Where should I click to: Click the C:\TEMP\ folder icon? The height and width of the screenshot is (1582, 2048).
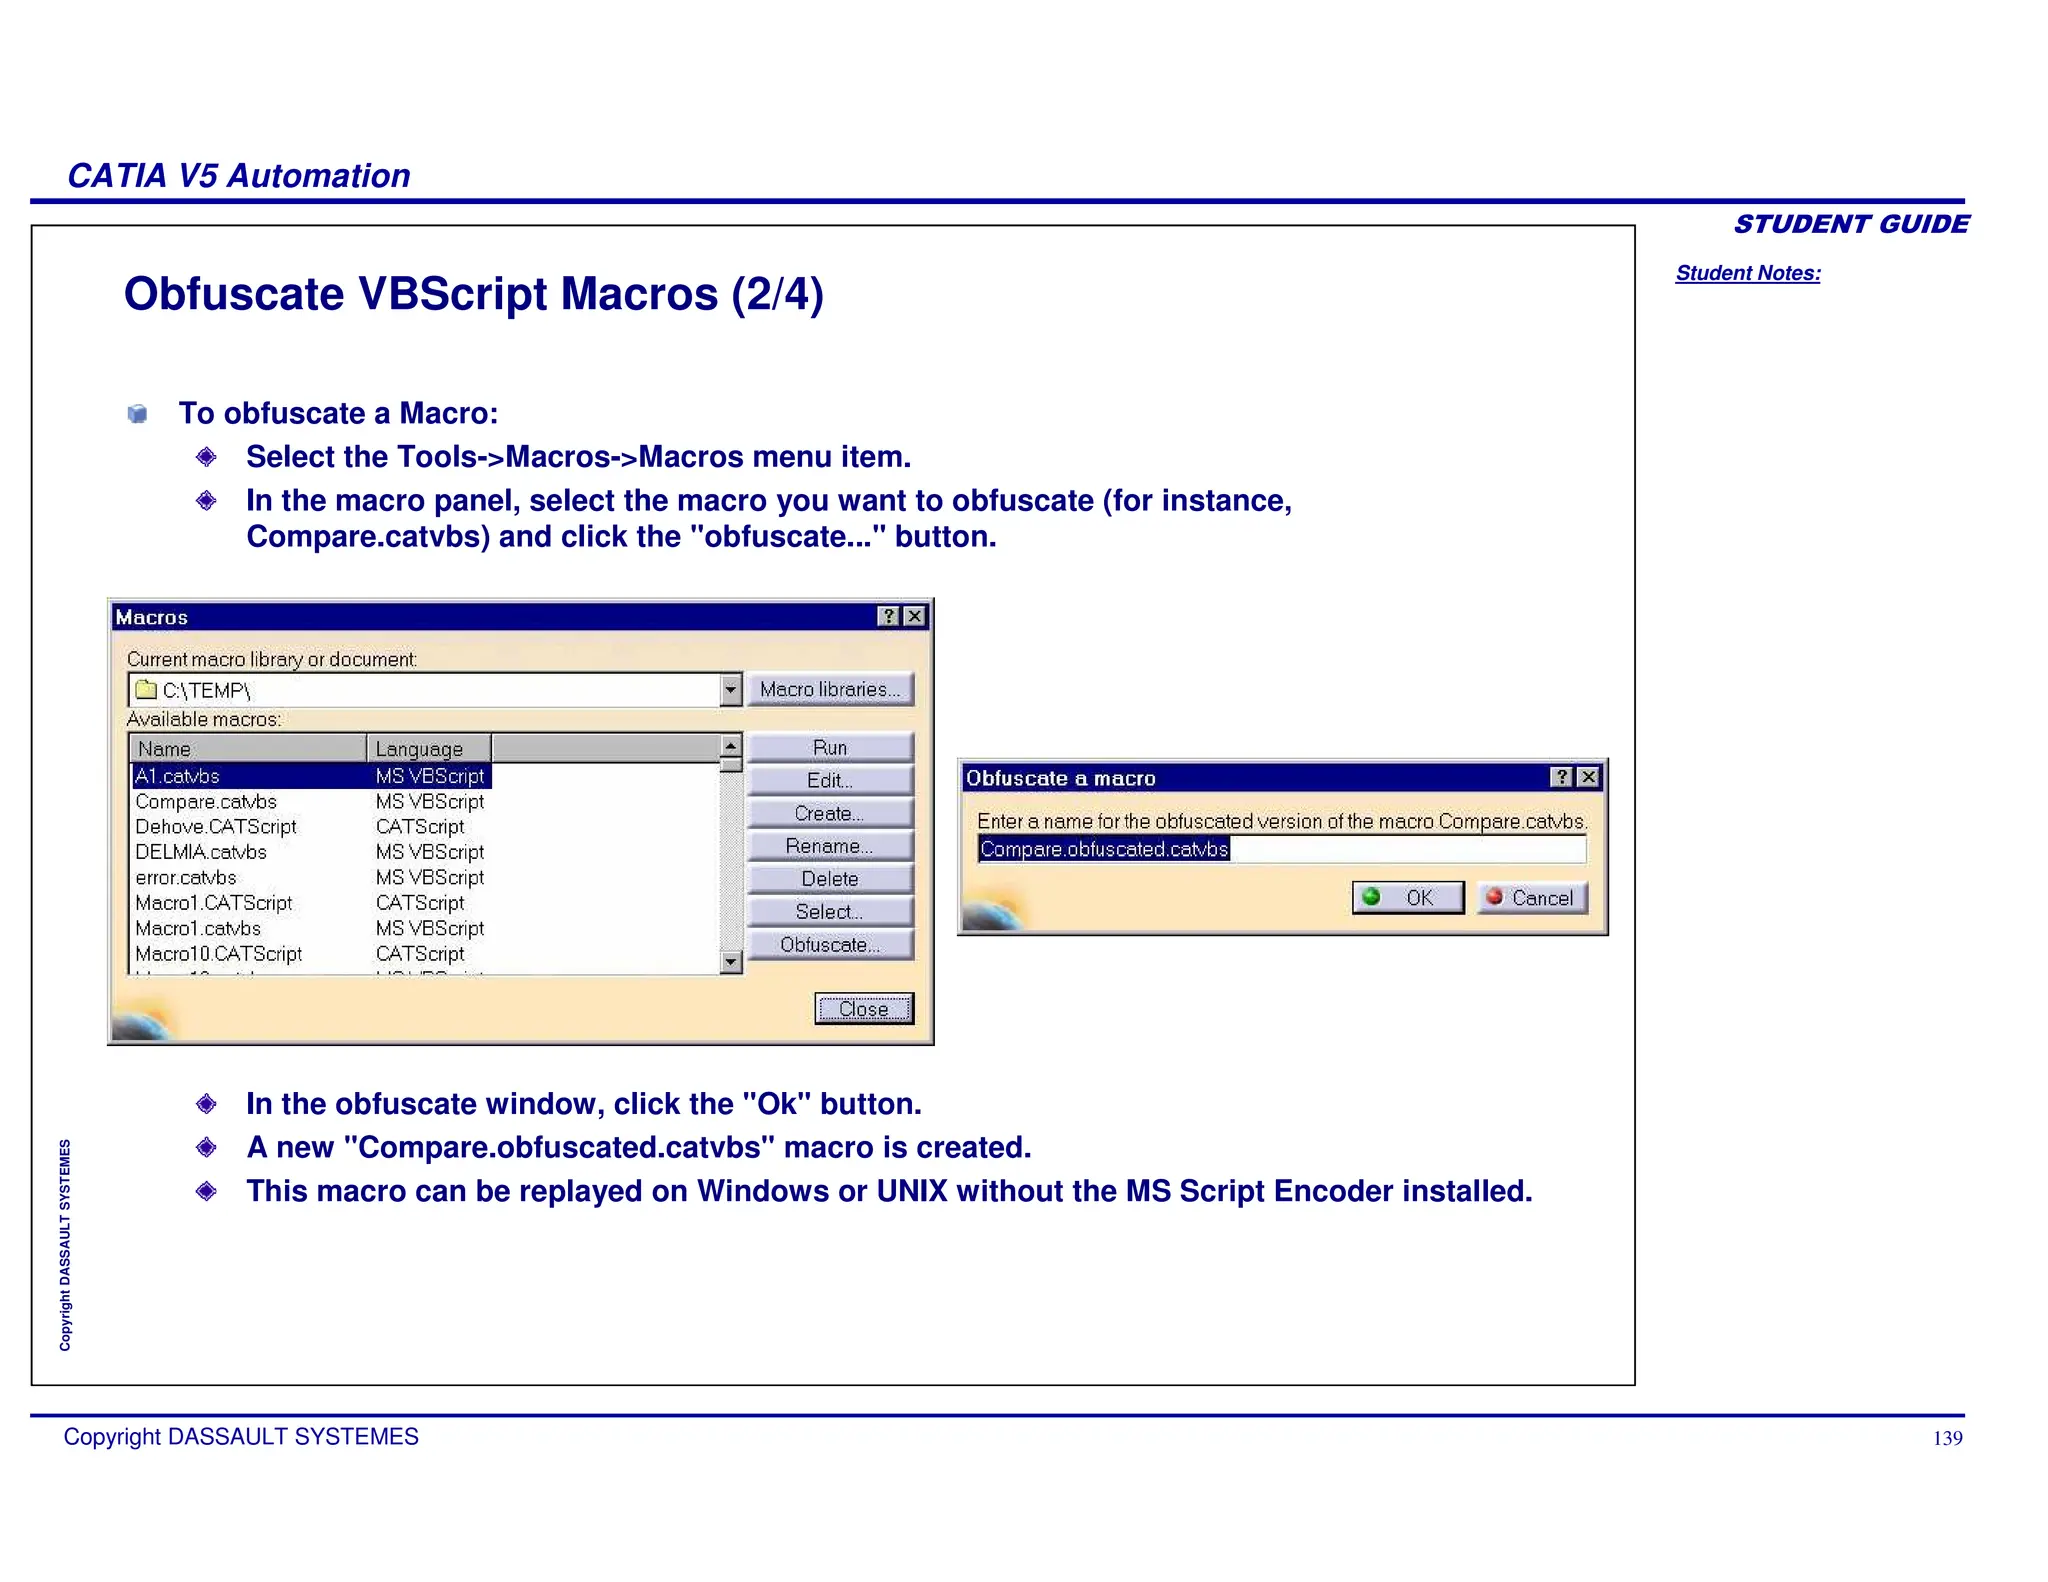click(x=146, y=689)
